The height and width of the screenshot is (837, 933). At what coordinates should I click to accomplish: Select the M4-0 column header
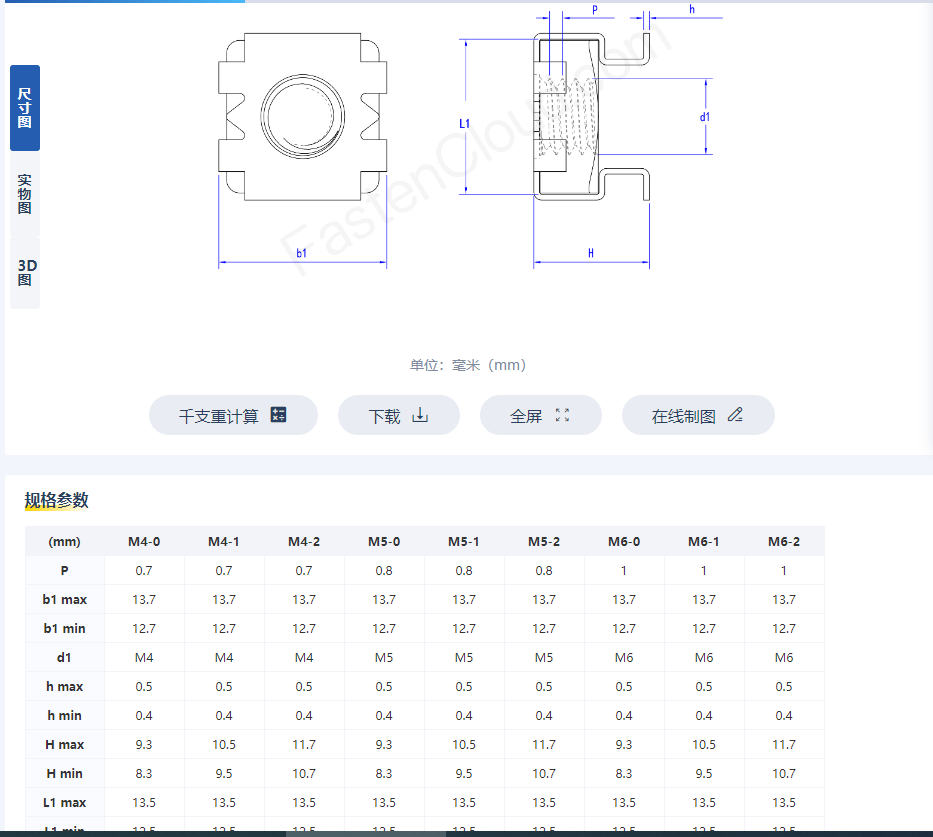(144, 542)
